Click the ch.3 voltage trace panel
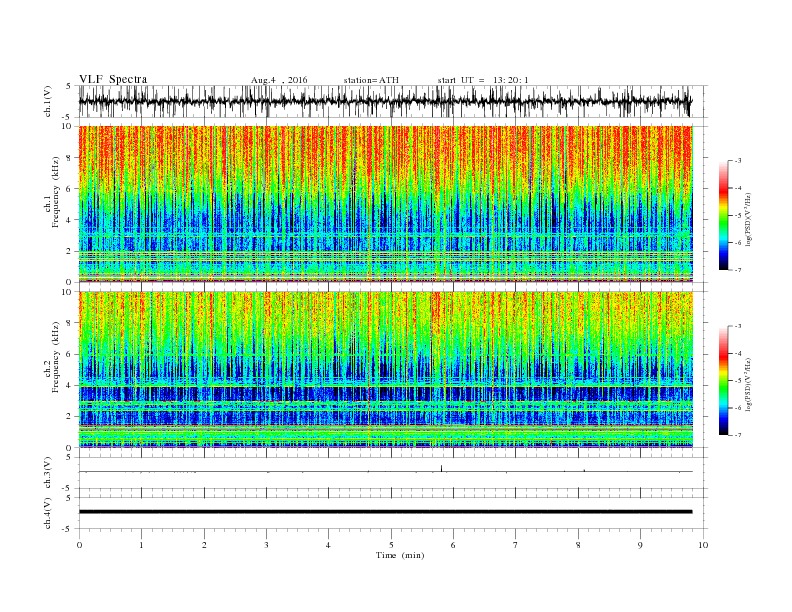 [x=393, y=473]
